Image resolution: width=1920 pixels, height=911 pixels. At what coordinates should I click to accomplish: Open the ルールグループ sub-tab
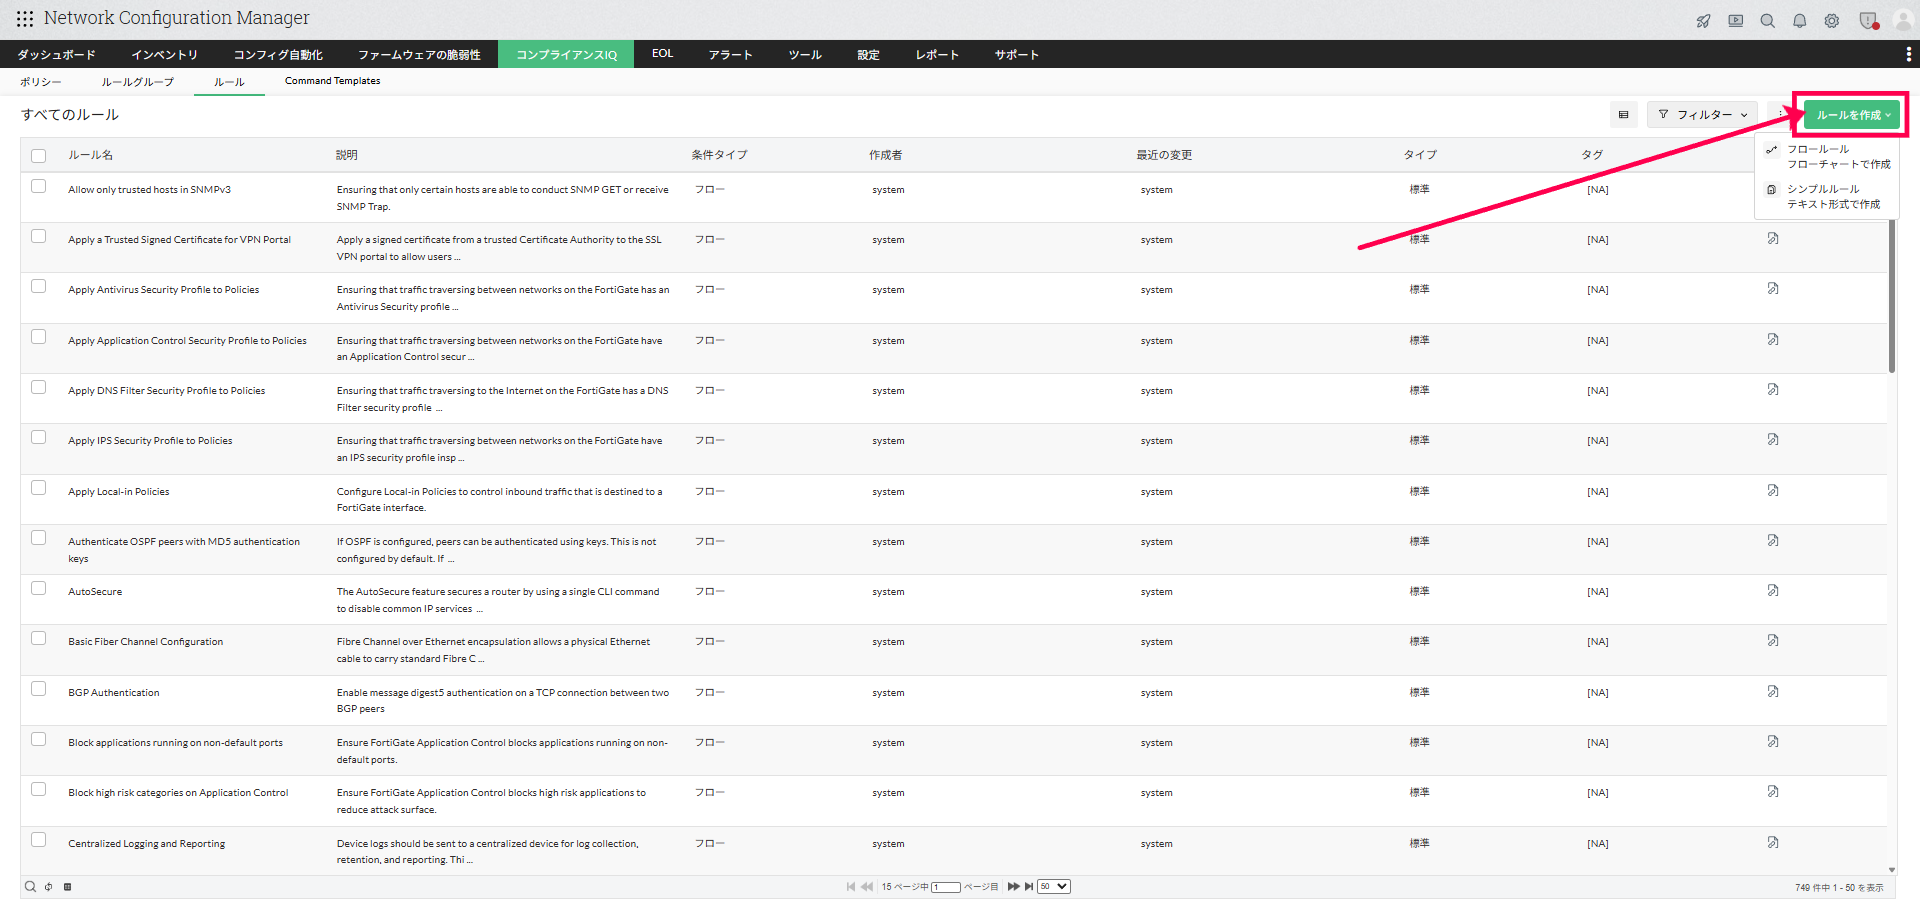click(138, 82)
